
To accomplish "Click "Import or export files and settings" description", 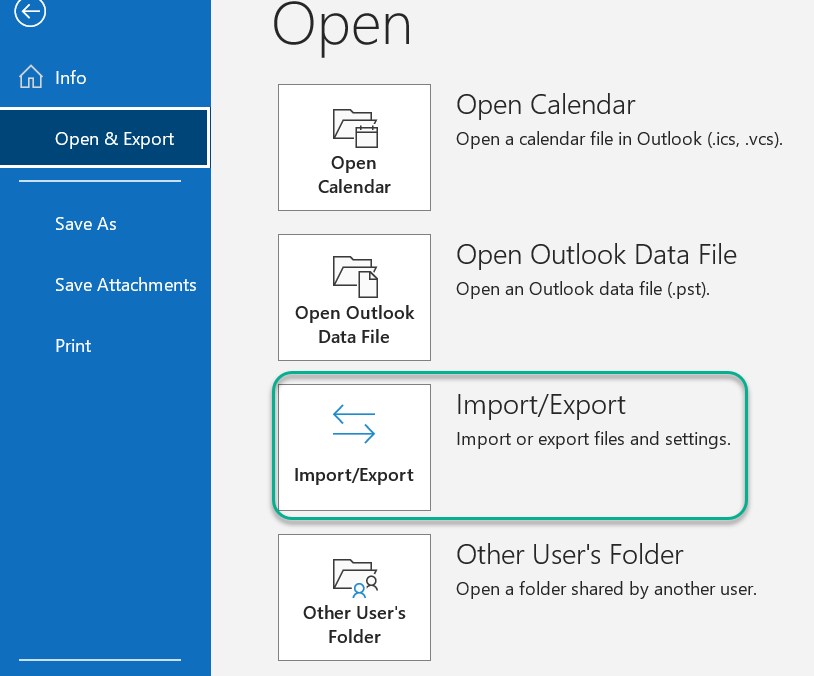I will [x=593, y=439].
